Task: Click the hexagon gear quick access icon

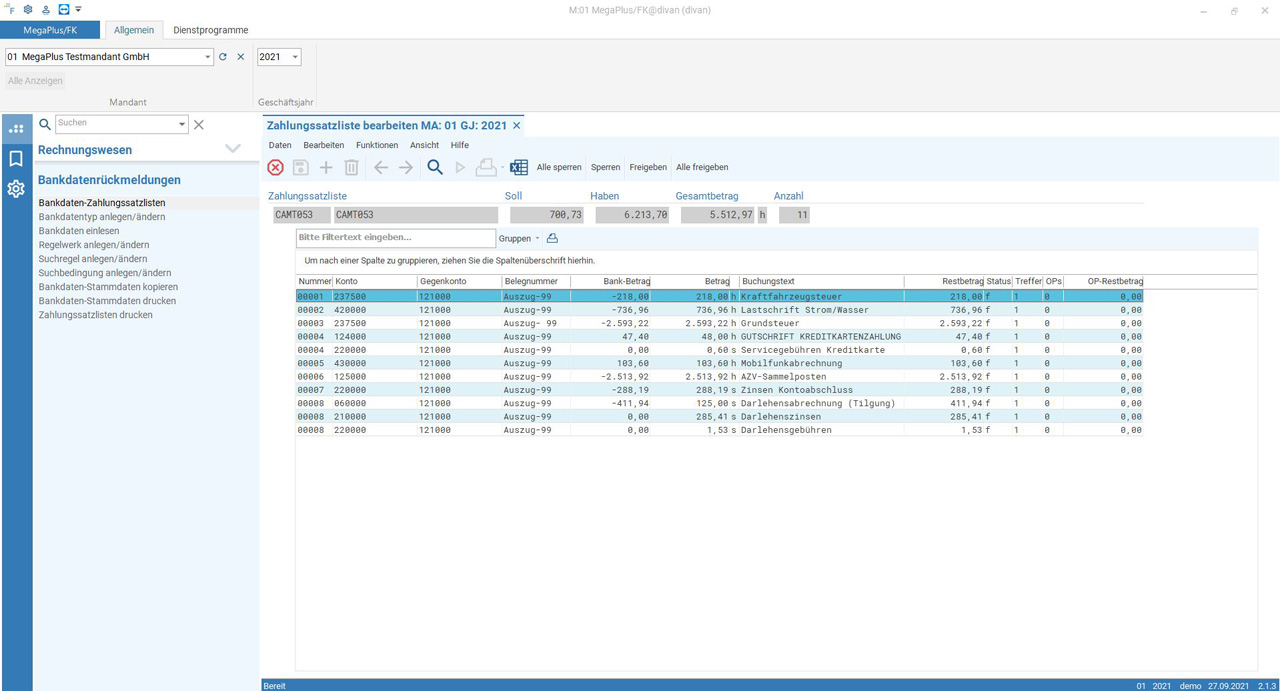Action: 28,9
